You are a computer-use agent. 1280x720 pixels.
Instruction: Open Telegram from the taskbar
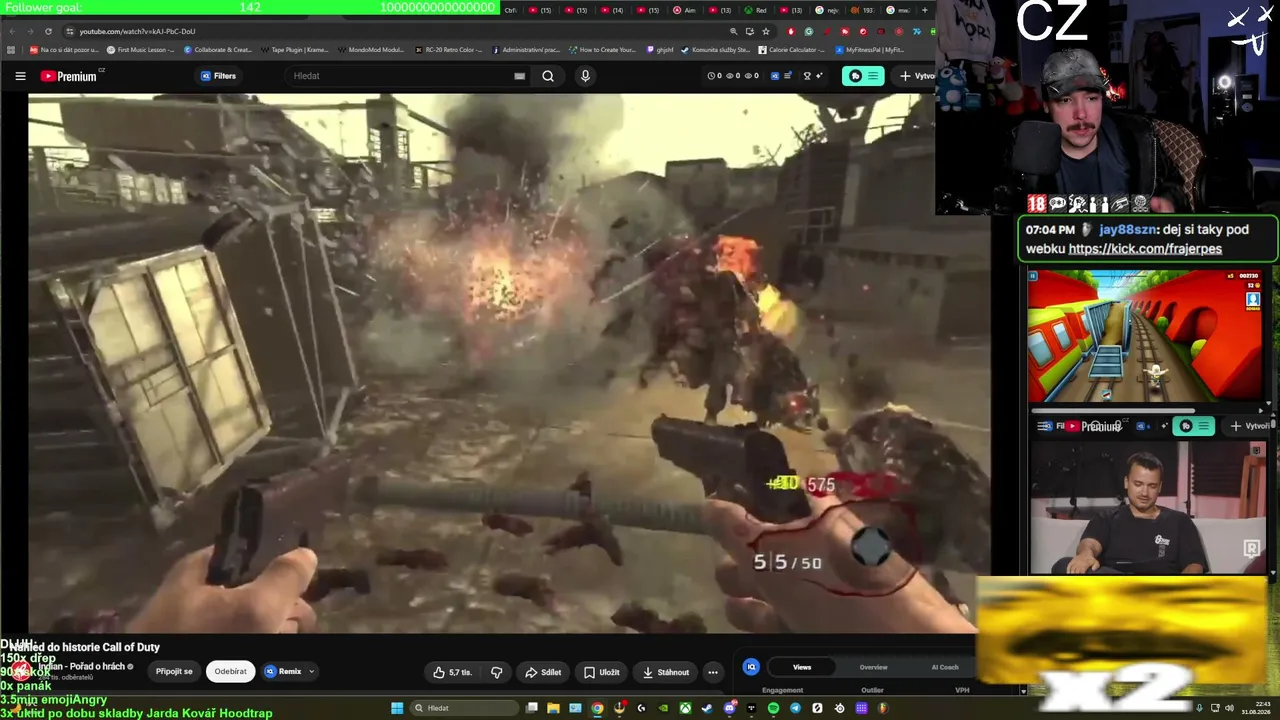coord(795,708)
